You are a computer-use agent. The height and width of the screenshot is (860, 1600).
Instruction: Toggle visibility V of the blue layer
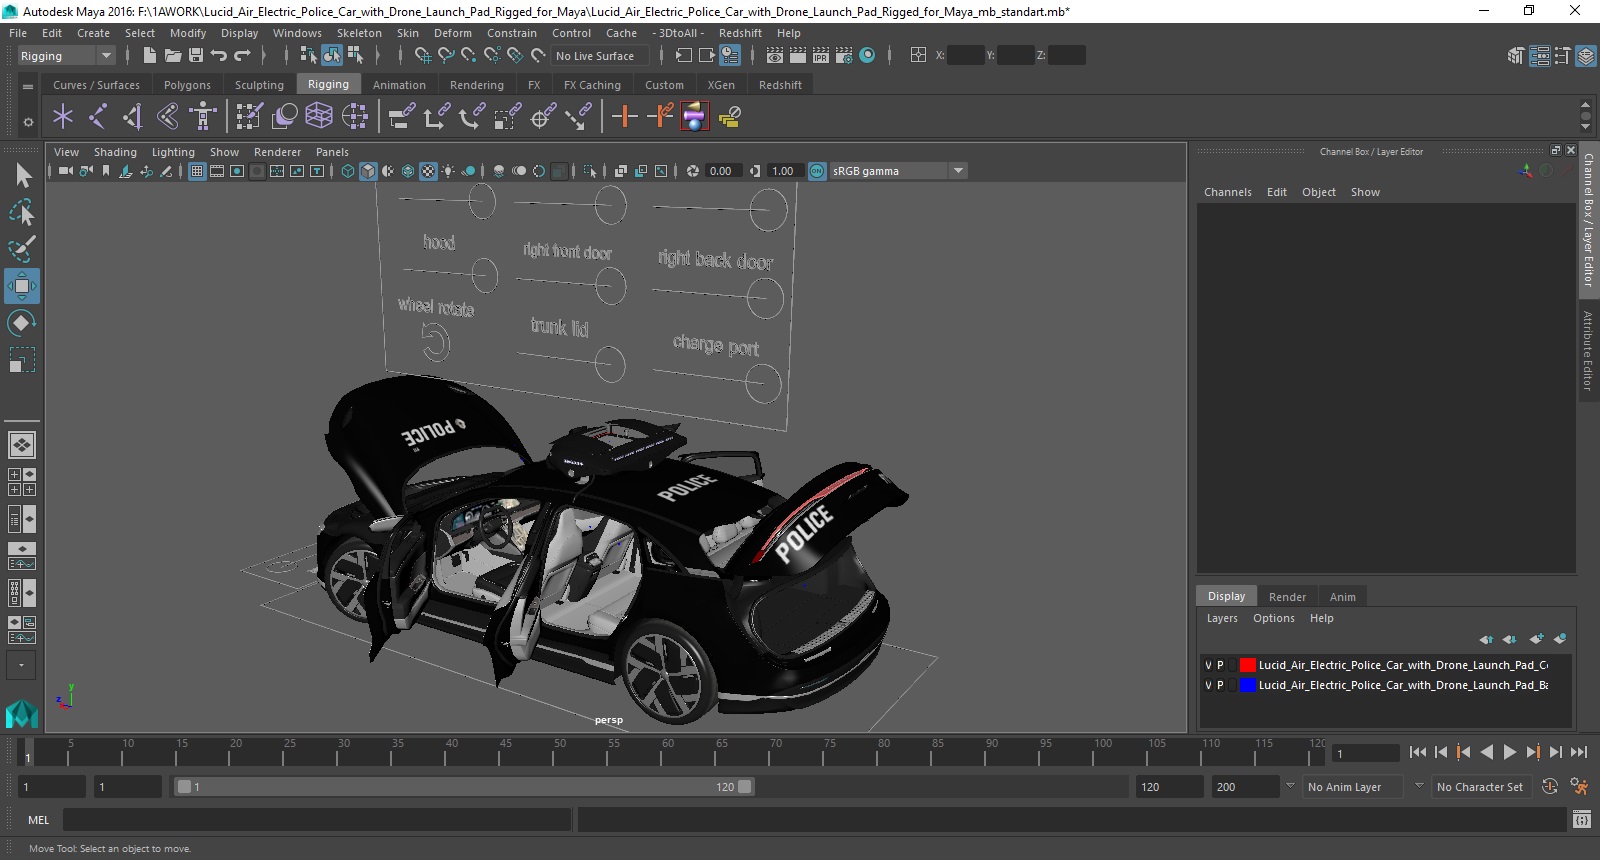[1208, 685]
